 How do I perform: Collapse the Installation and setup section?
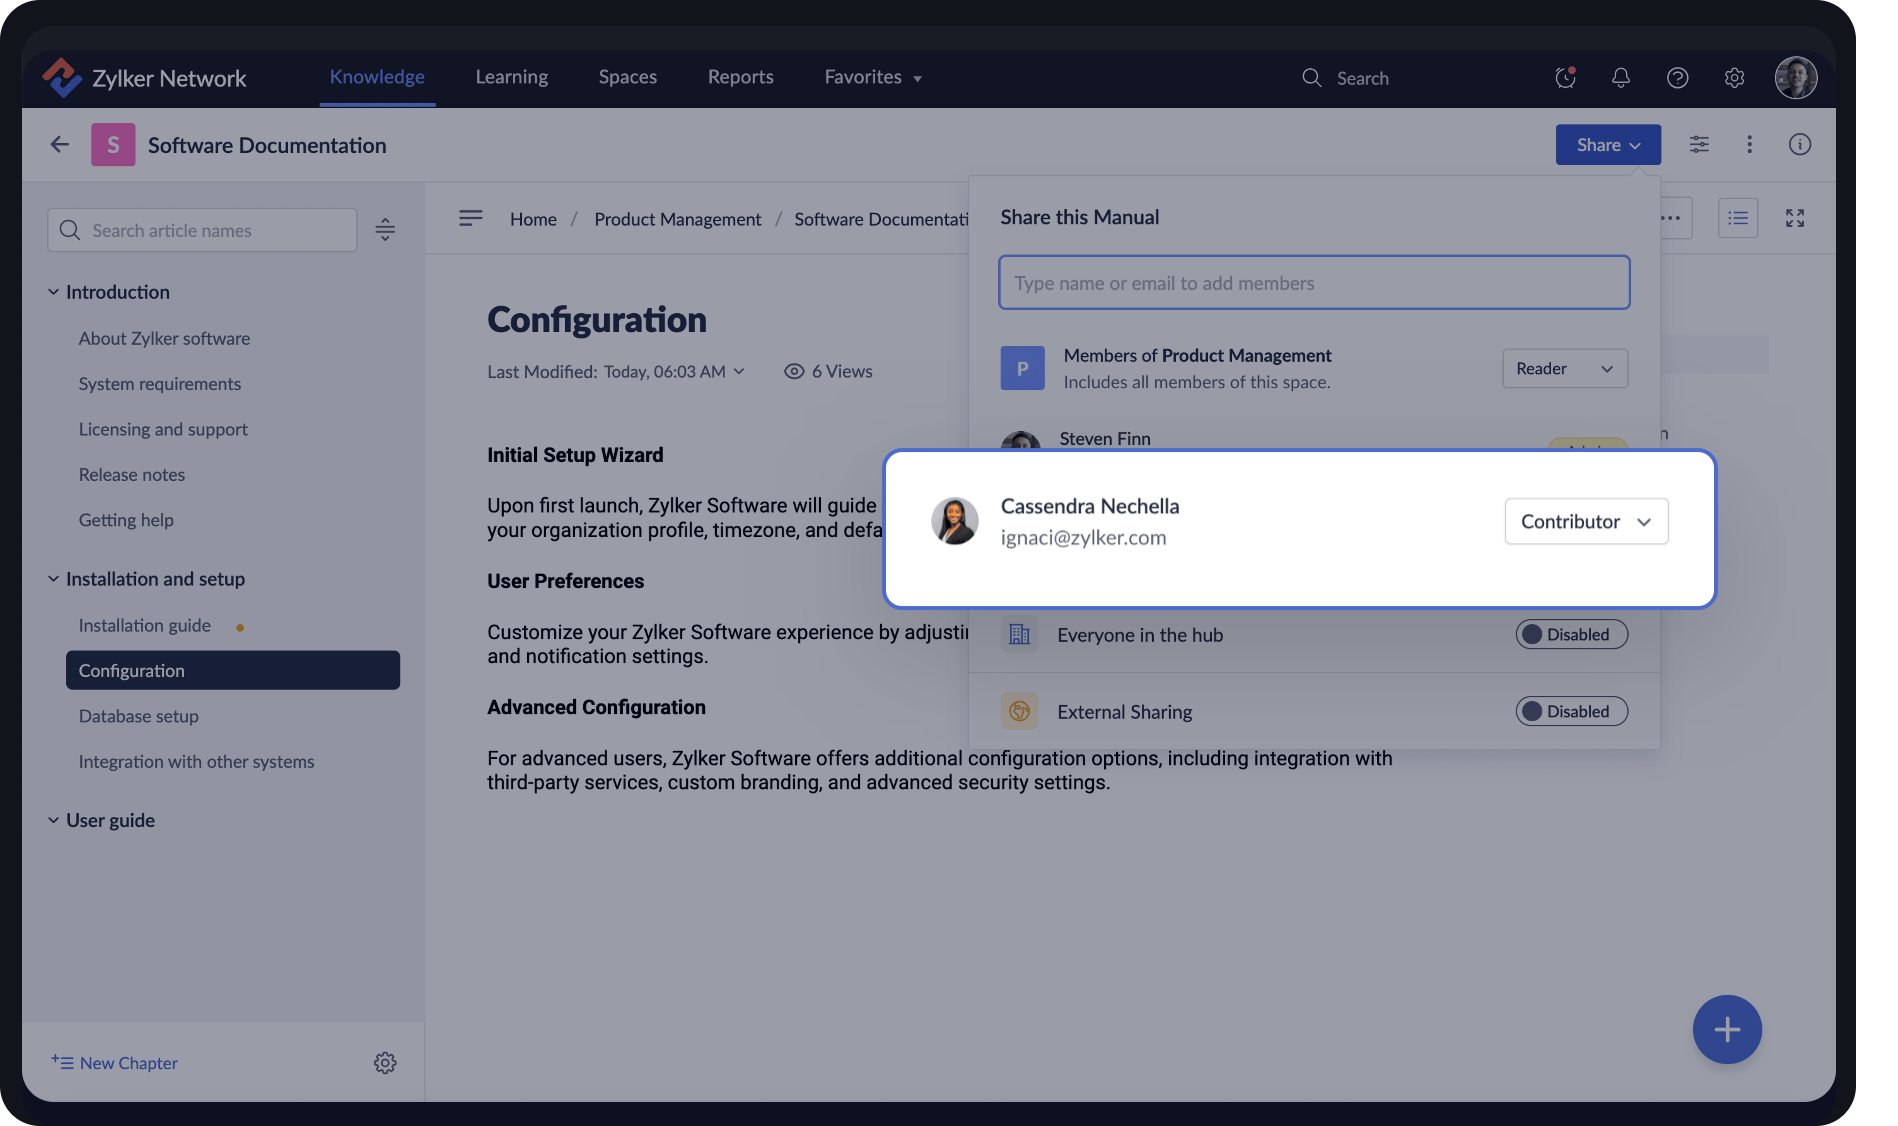[x=53, y=578]
